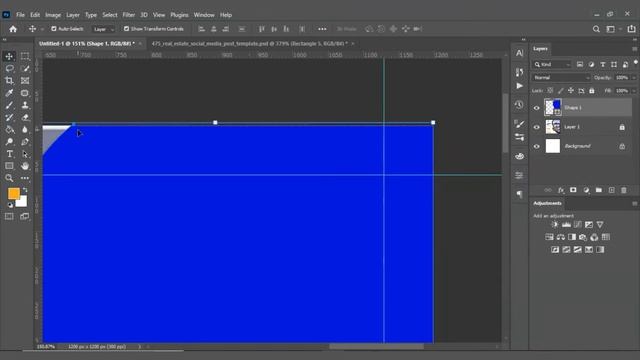Switch to the Untitled-1 document tab

[x=87, y=44]
